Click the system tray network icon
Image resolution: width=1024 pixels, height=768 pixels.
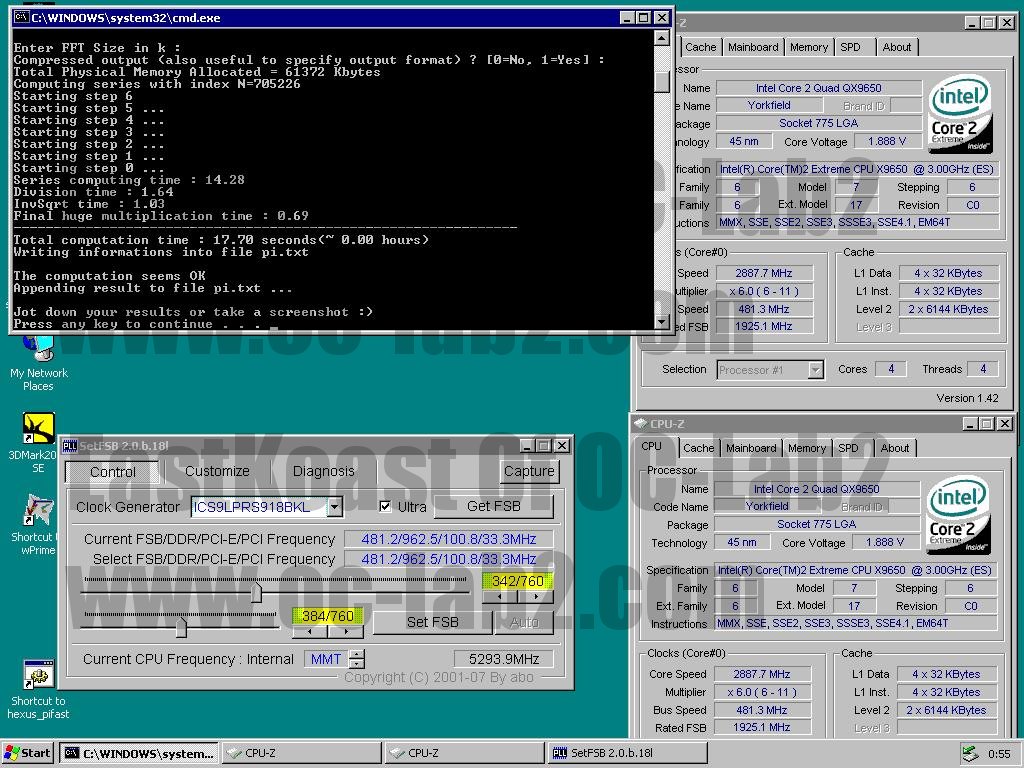970,753
